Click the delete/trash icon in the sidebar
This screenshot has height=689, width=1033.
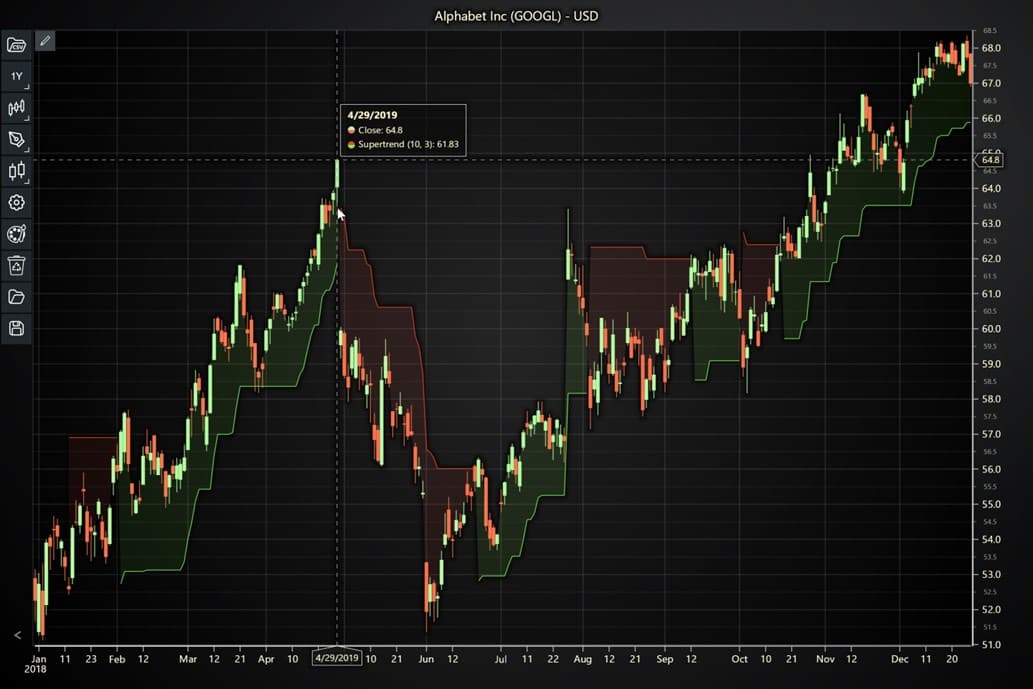pos(15,265)
